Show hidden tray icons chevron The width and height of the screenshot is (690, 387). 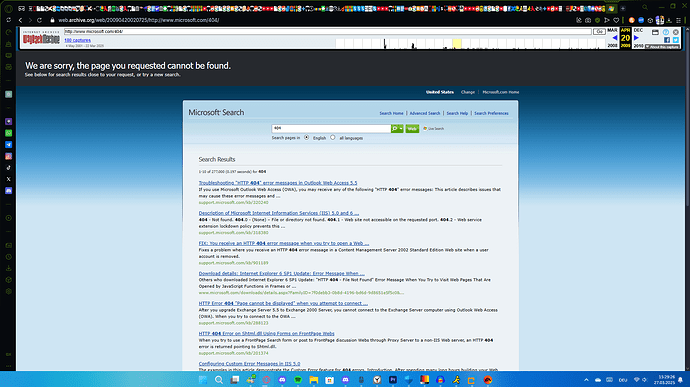click(586, 380)
